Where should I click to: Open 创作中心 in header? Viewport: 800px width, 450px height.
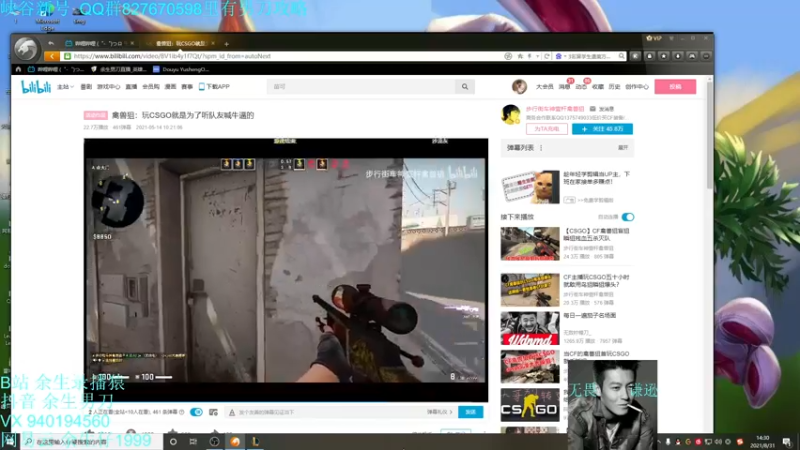(x=637, y=87)
